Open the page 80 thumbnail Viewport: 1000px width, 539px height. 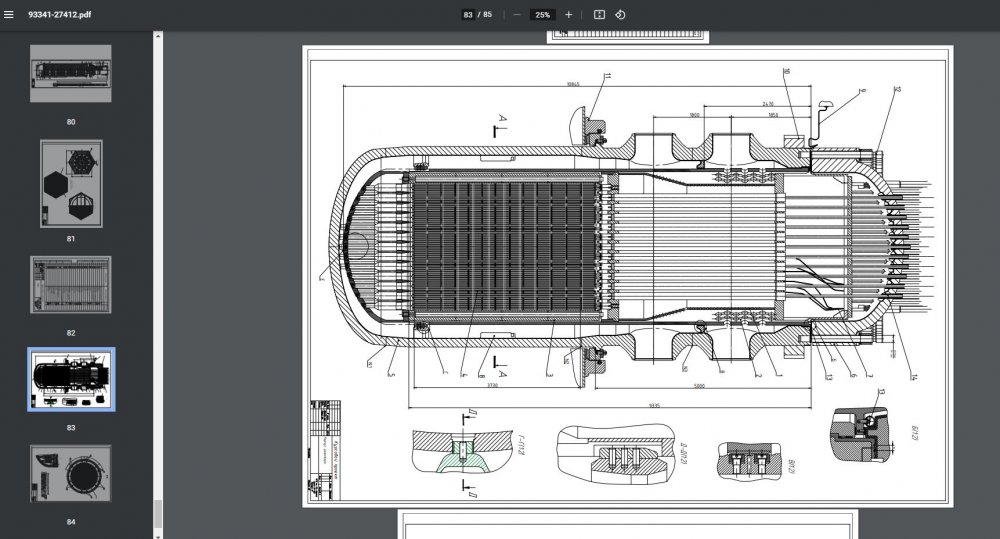click(71, 73)
